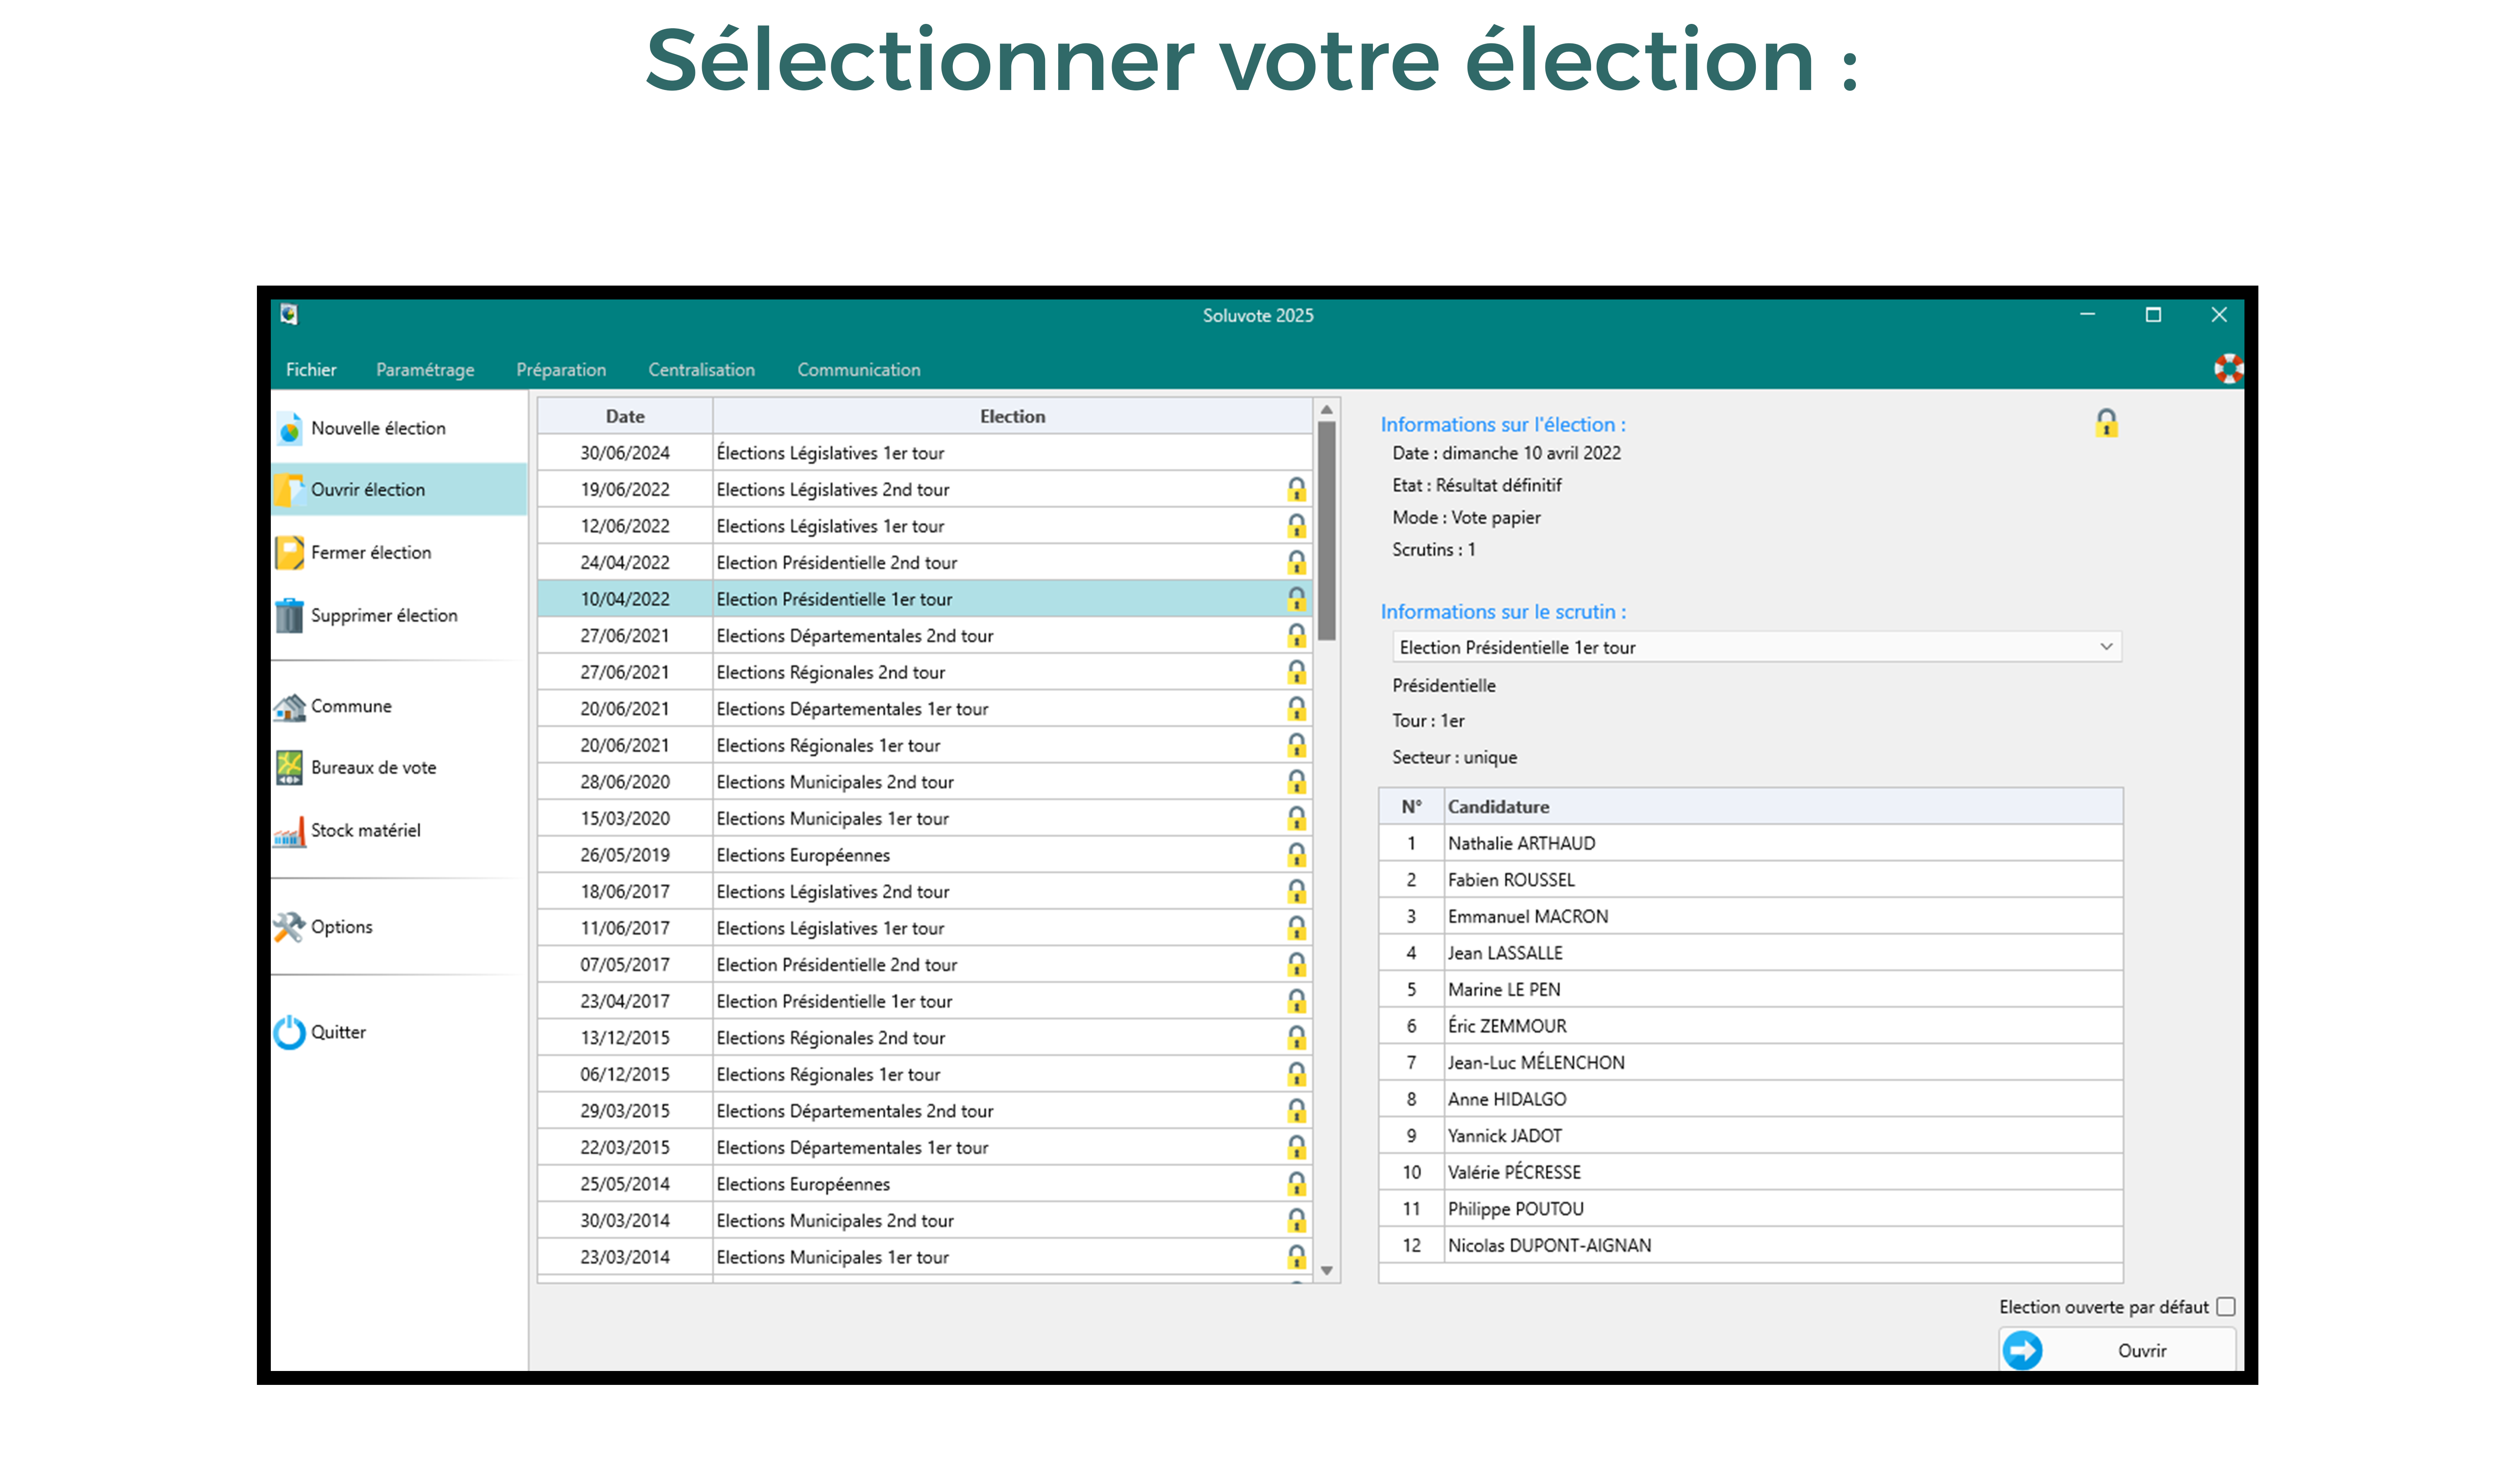Click the Nouvelle élection pie chart icon
The image size is (2504, 1484).
click(289, 429)
